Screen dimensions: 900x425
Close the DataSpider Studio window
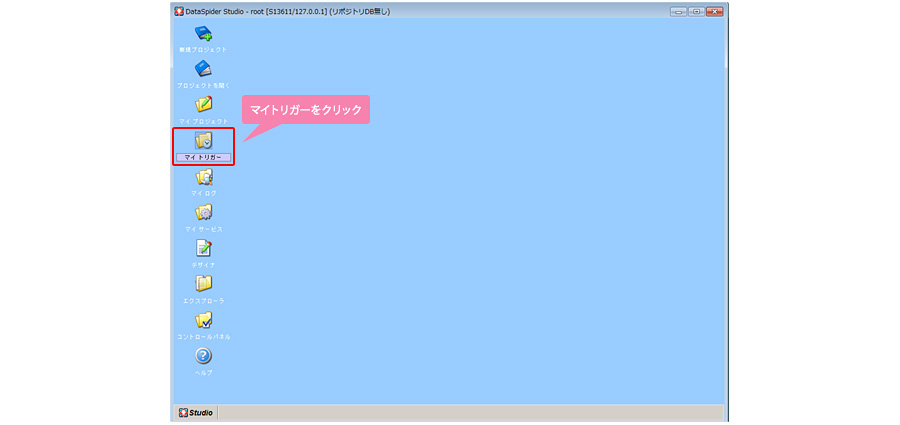click(713, 11)
